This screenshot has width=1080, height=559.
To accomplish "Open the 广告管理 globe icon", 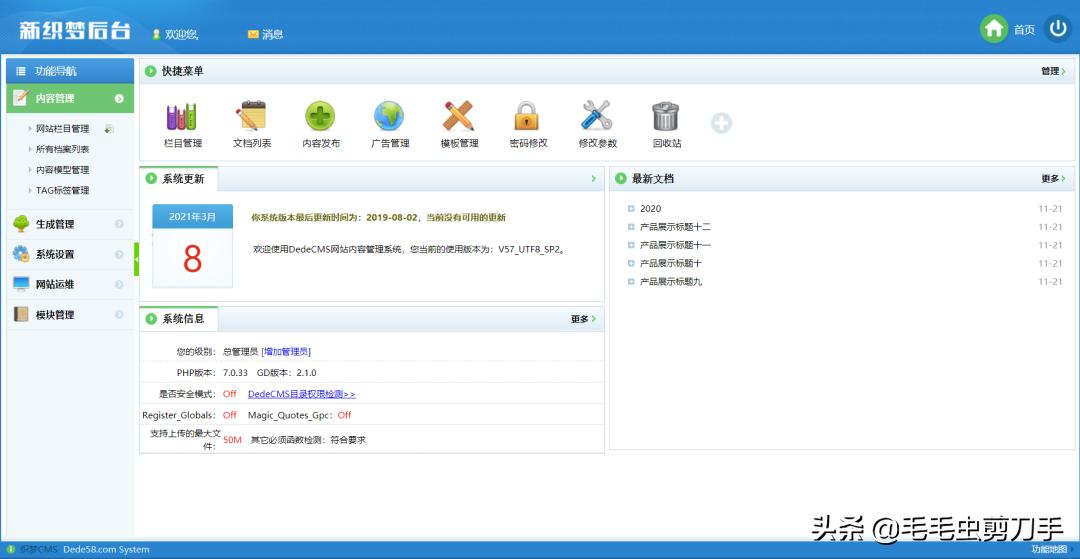I will [389, 118].
